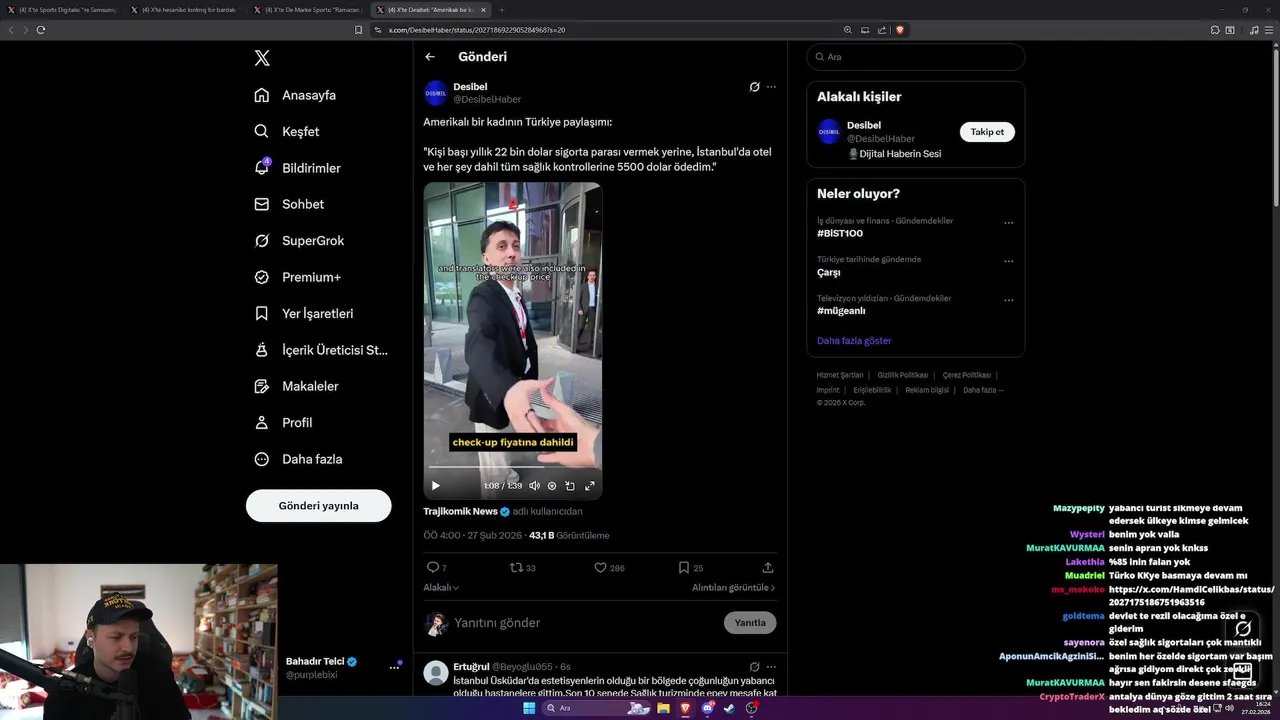Open more options on Ertuğrul reply

coord(771,666)
